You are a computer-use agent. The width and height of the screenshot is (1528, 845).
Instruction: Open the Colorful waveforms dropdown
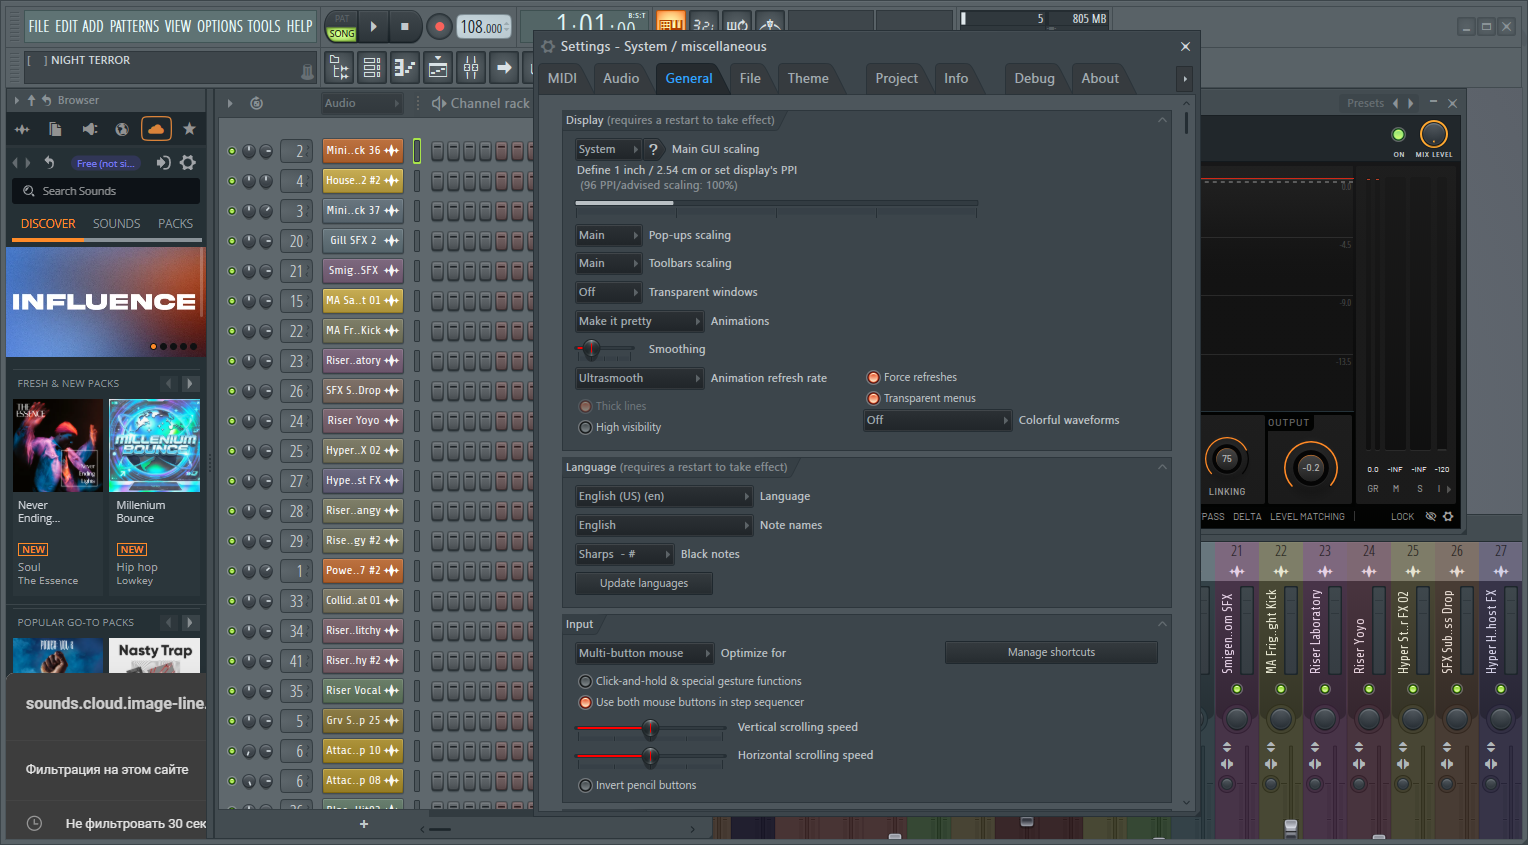937,420
